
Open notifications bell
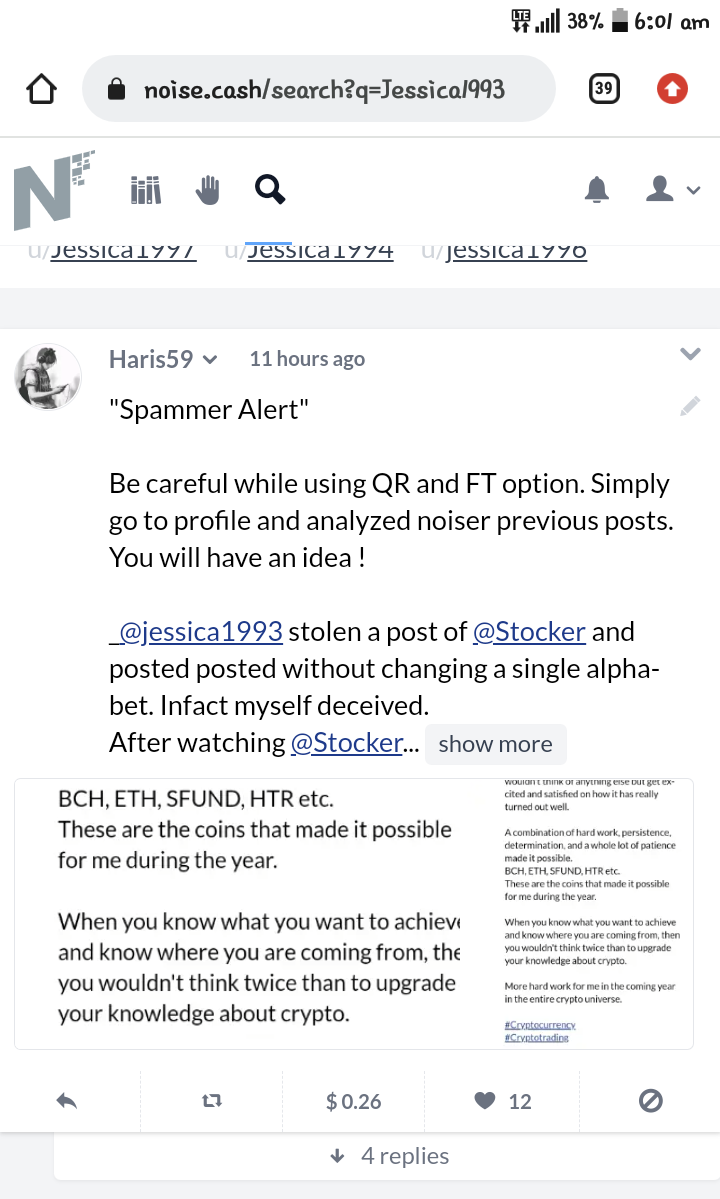pos(597,189)
